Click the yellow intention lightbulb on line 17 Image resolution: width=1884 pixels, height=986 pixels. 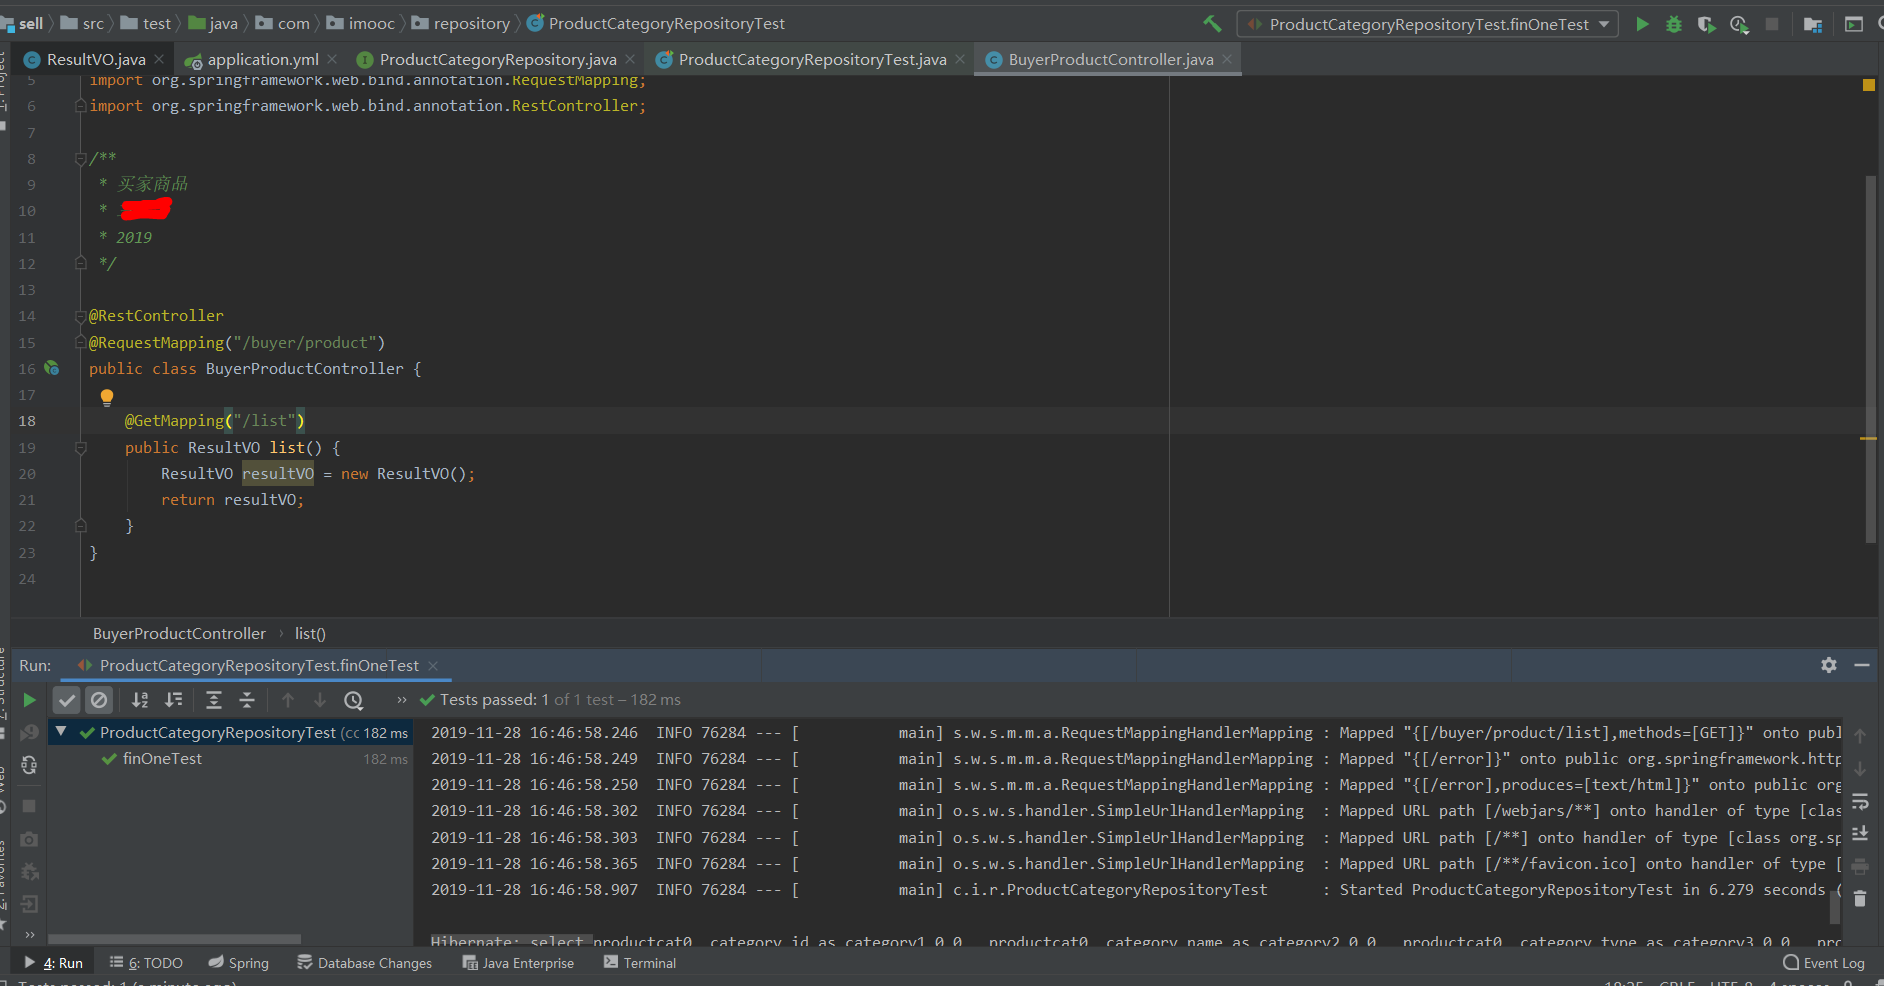[x=107, y=396]
